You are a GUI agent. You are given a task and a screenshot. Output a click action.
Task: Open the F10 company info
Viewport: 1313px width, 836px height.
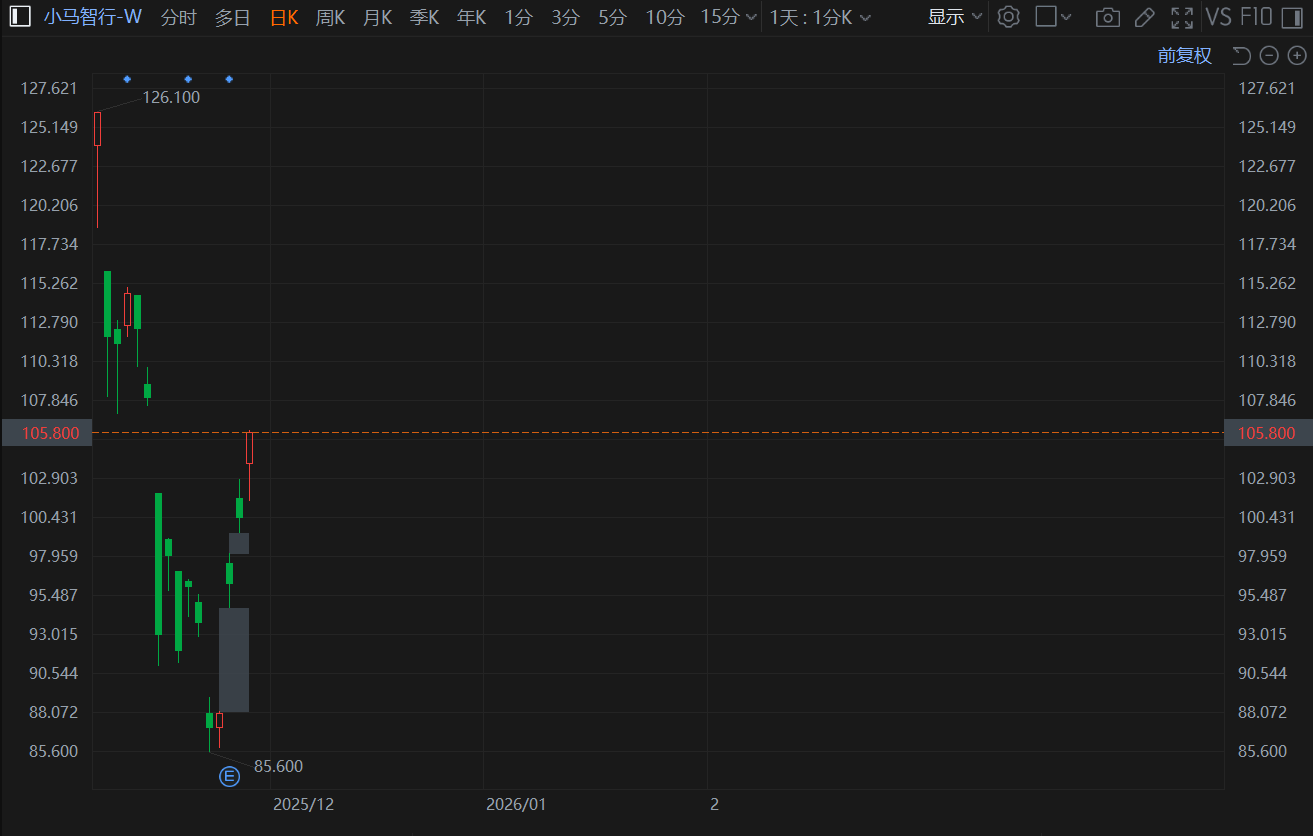(1255, 17)
